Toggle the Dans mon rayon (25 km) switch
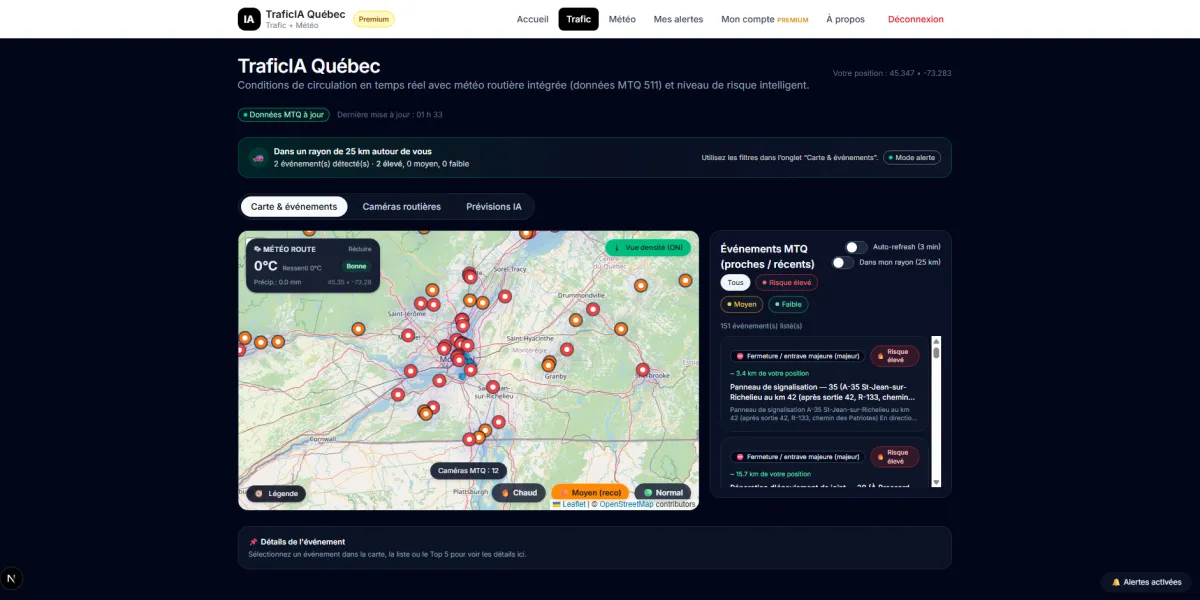Image resolution: width=1200 pixels, height=600 pixels. 844,263
